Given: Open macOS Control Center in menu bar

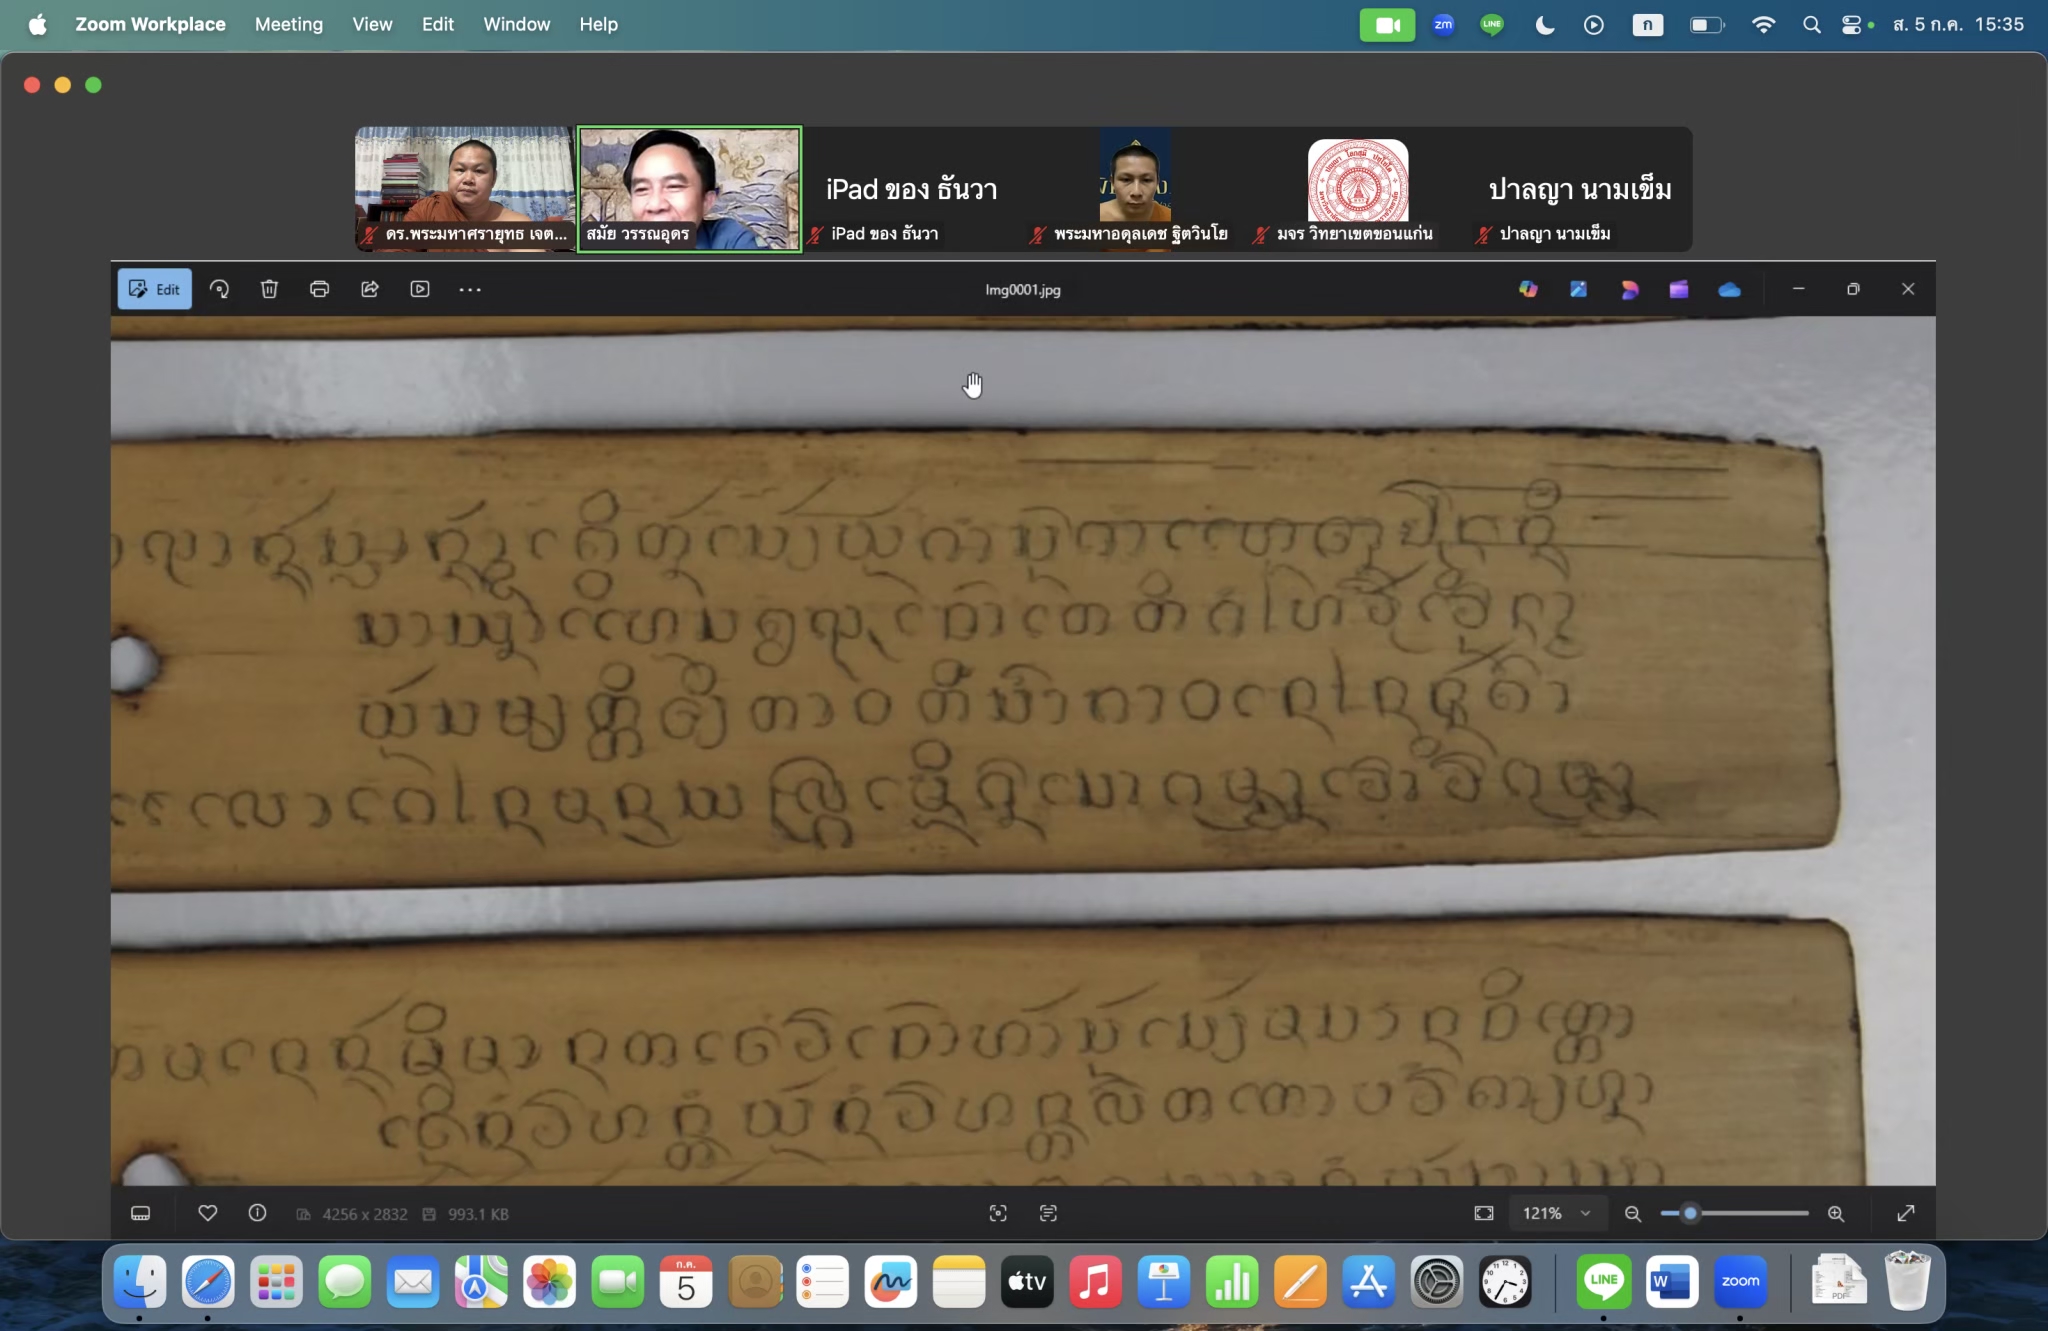Looking at the screenshot, I should [x=1851, y=24].
